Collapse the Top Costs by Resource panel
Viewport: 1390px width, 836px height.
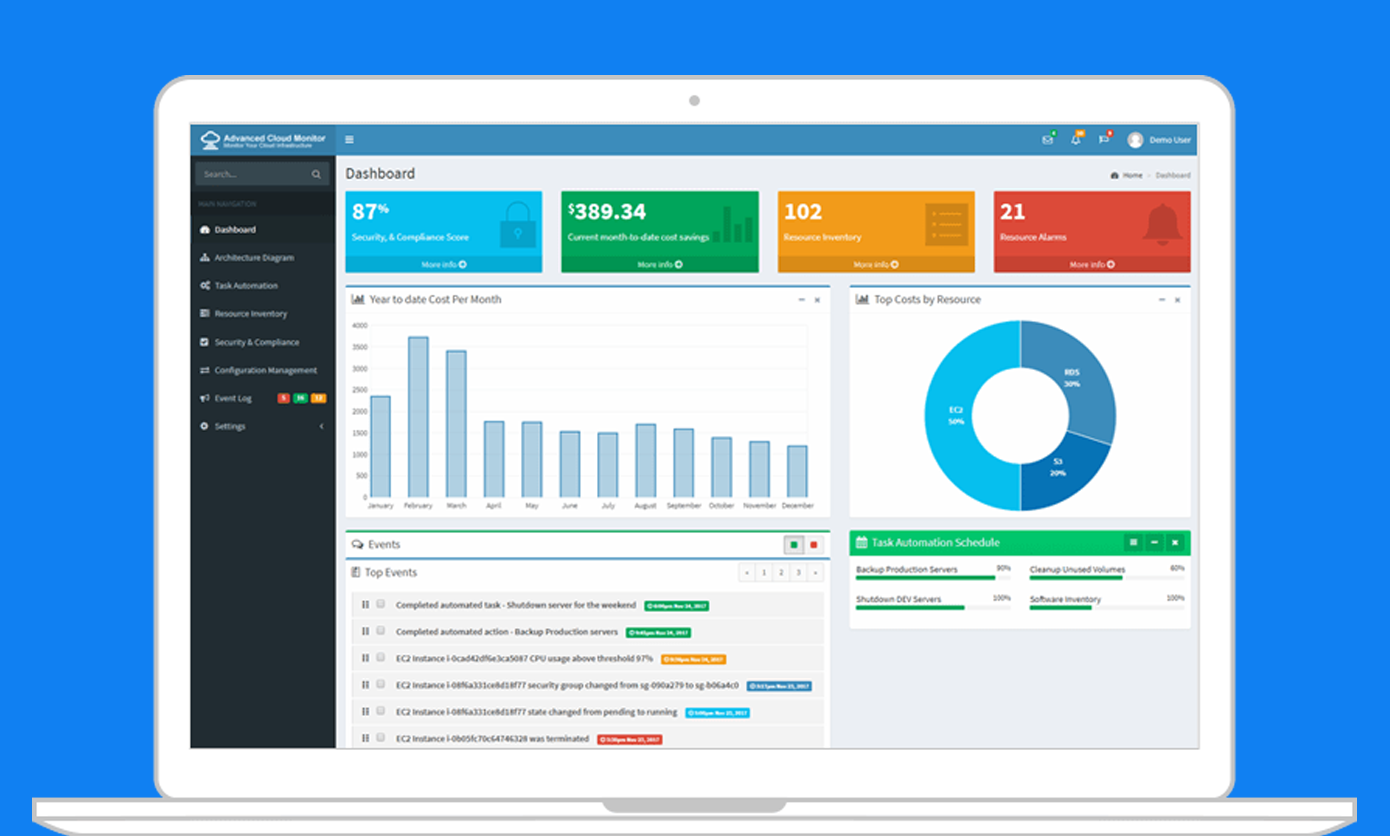[x=1161, y=300]
